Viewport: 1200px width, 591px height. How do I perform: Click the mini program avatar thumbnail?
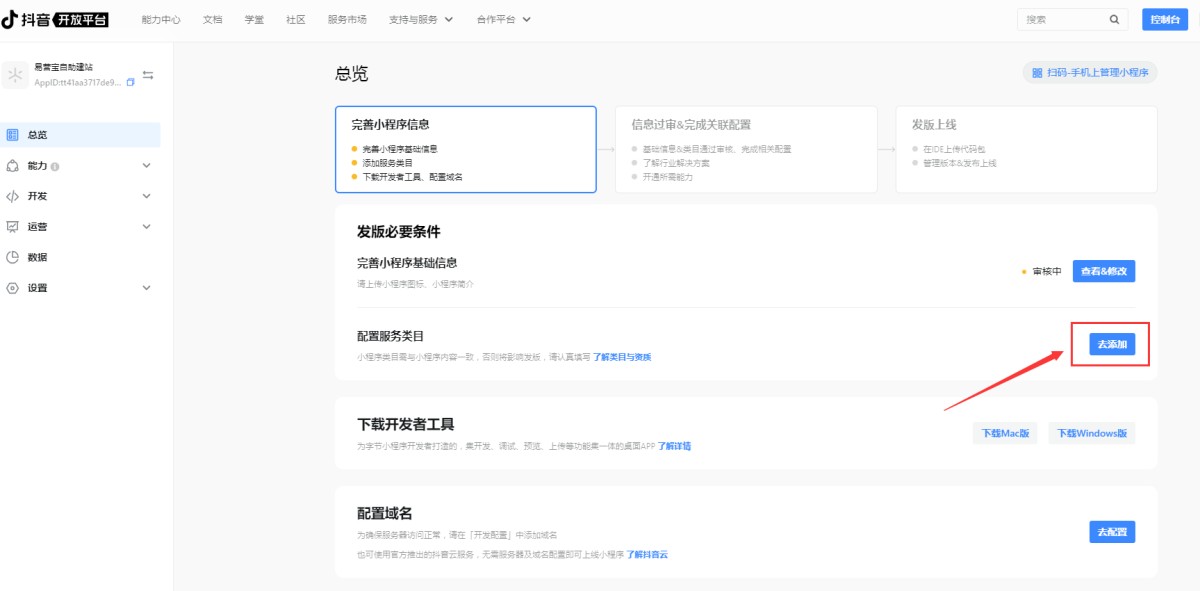16,75
